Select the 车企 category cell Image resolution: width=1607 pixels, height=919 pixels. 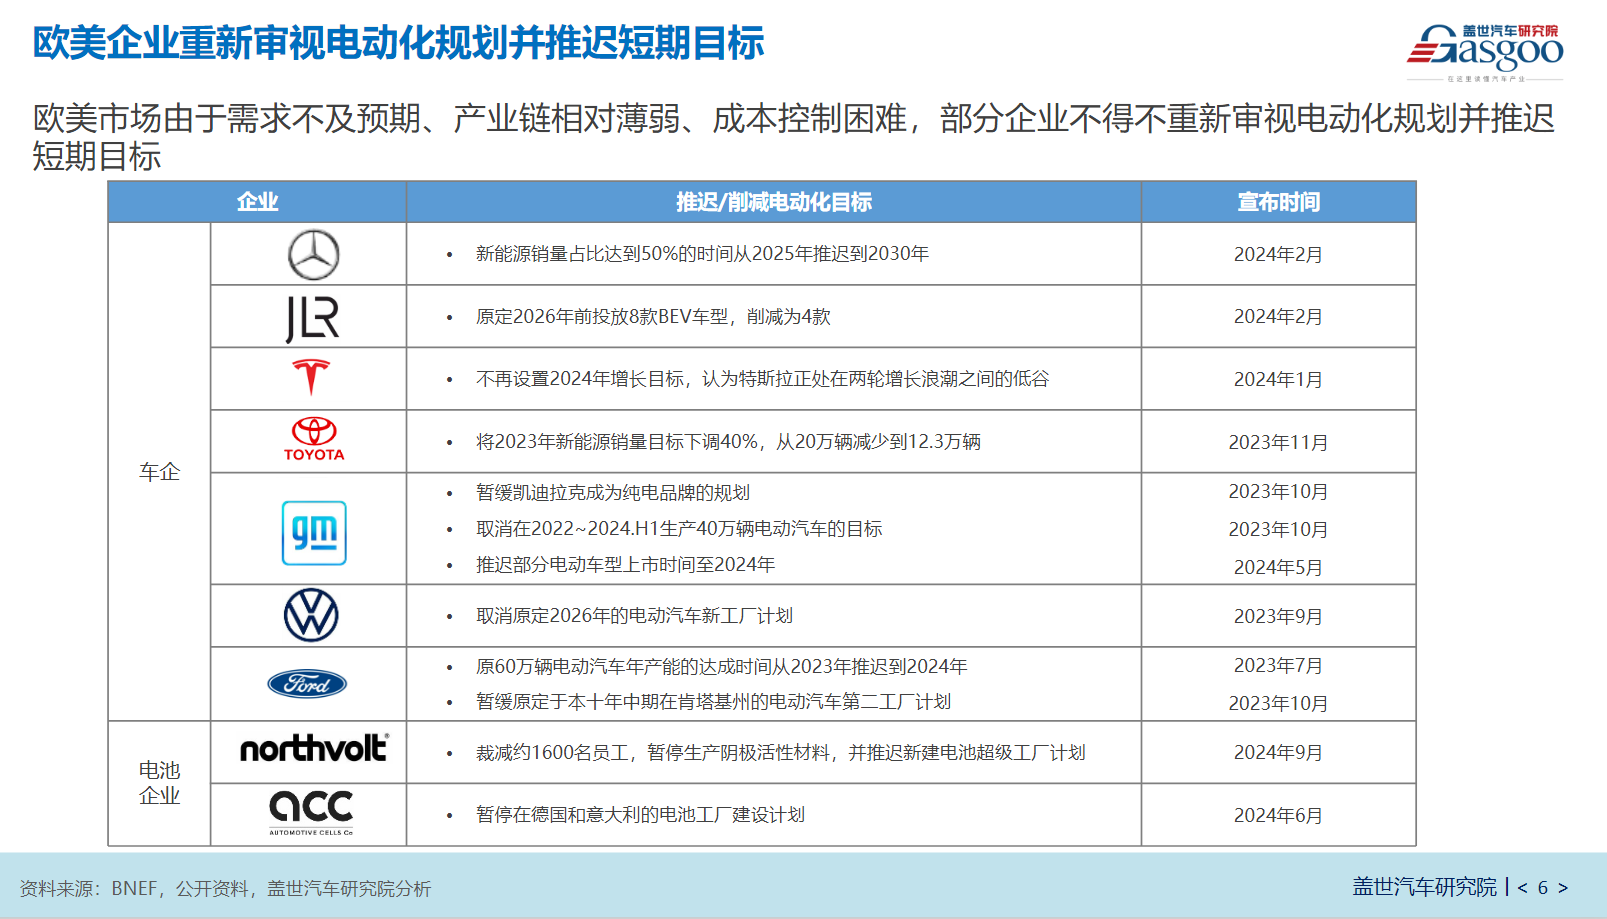159,472
